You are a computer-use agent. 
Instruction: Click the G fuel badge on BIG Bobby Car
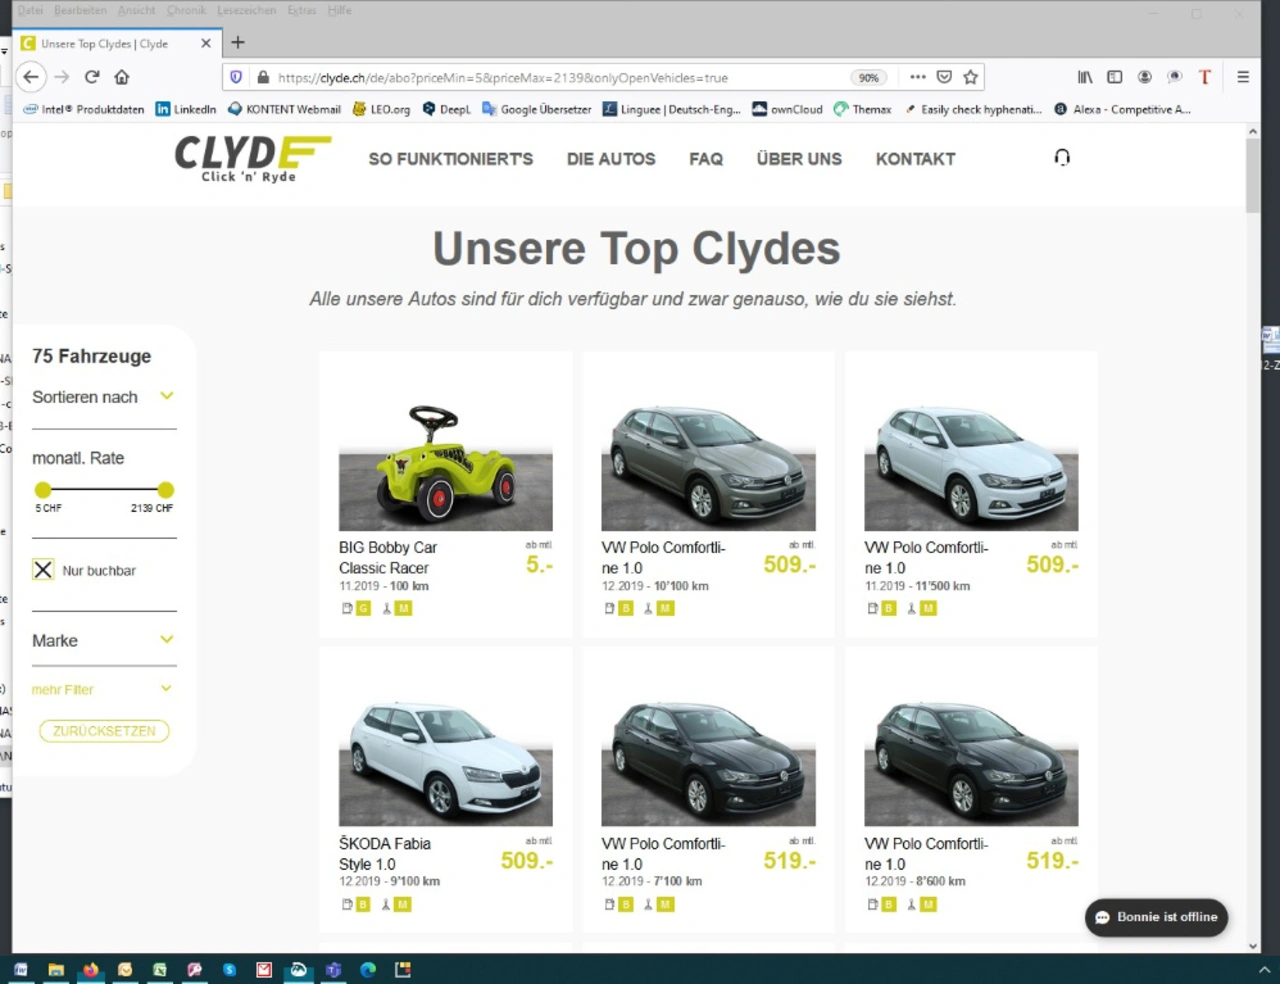tap(363, 608)
